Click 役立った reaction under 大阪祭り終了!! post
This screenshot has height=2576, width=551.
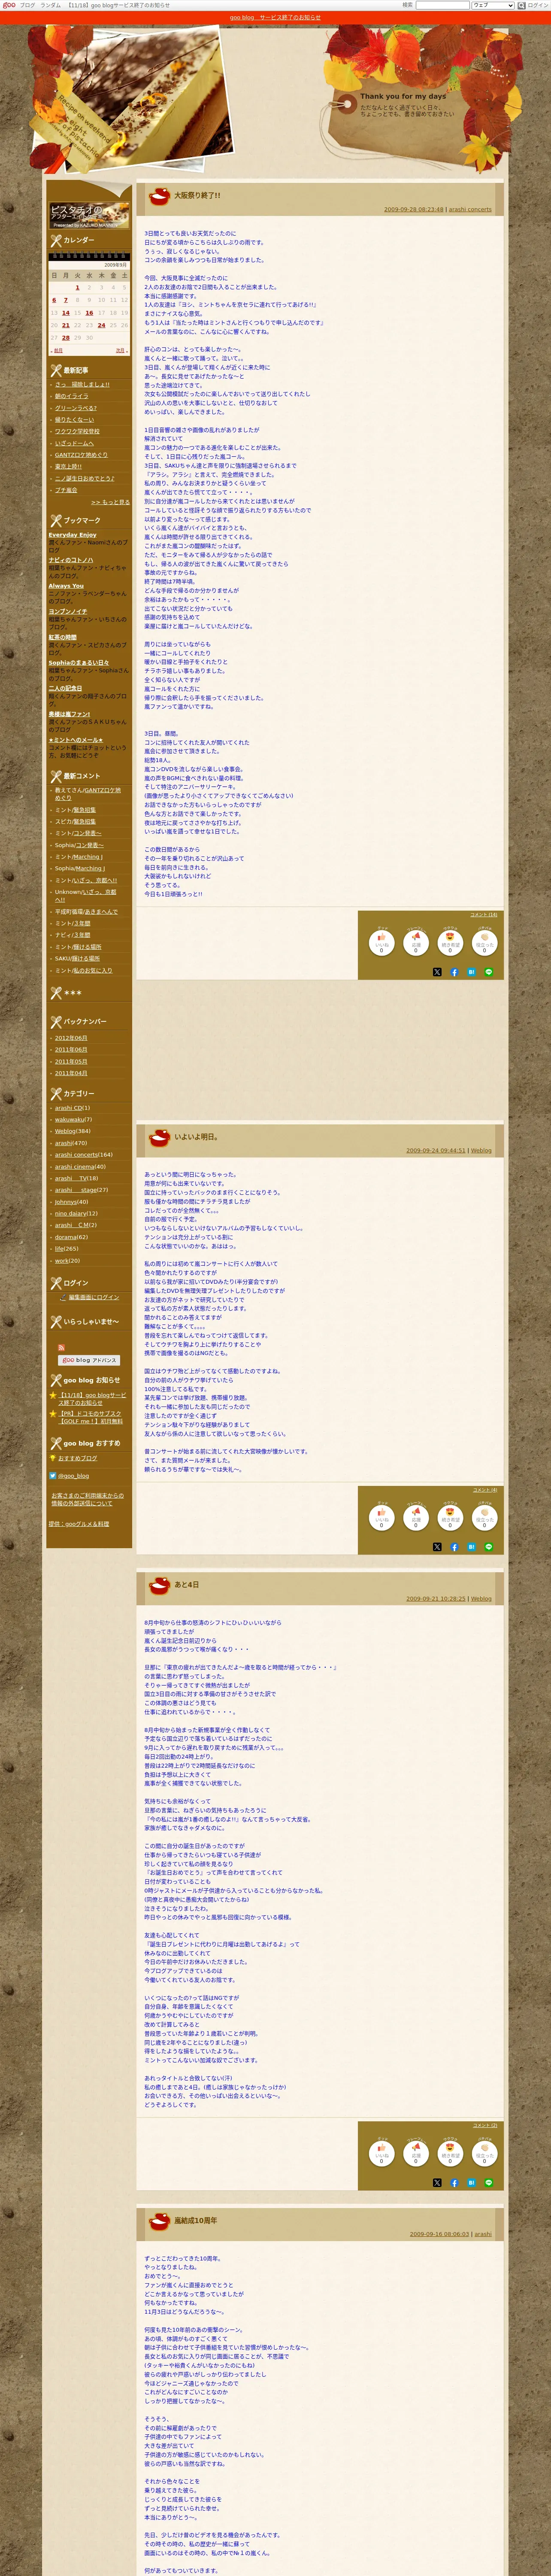pos(484,942)
